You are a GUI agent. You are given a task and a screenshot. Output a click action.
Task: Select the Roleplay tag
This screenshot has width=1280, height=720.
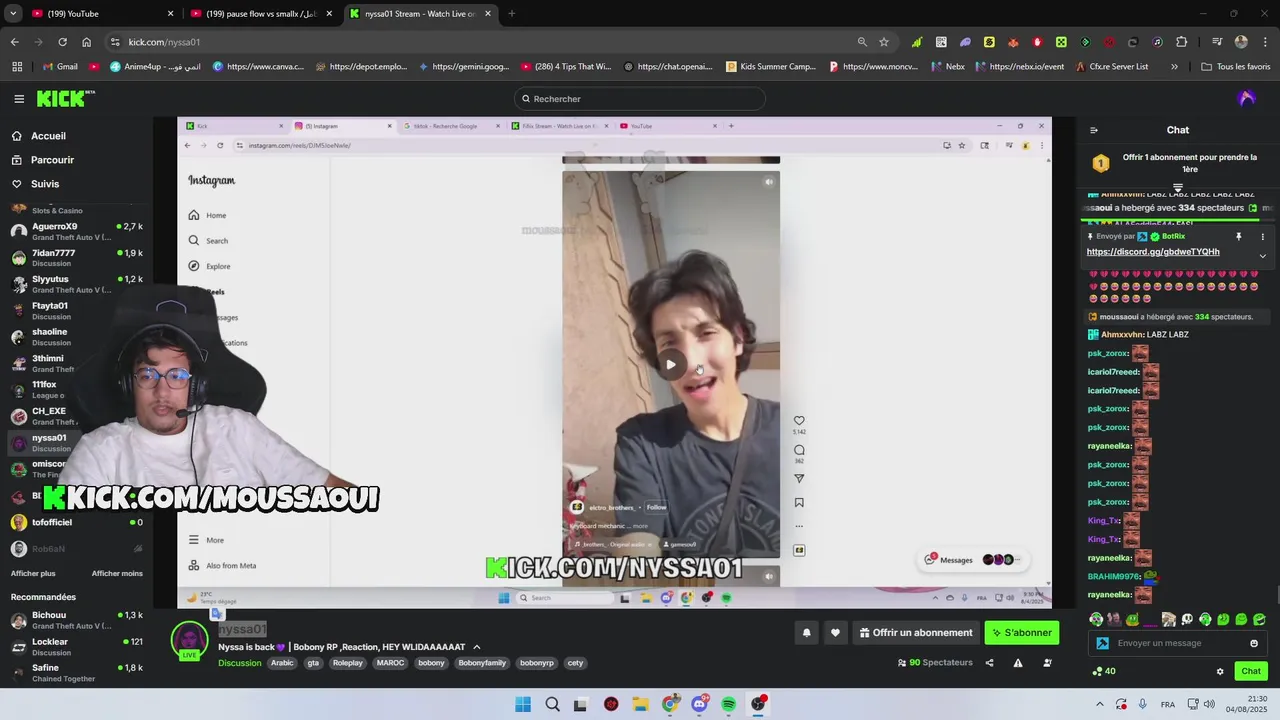pos(348,663)
